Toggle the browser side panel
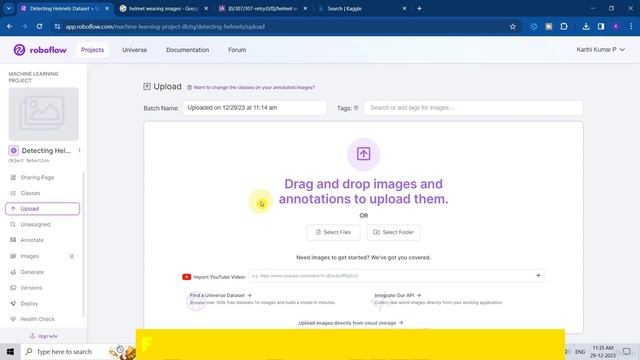The height and width of the screenshot is (360, 640). click(601, 27)
